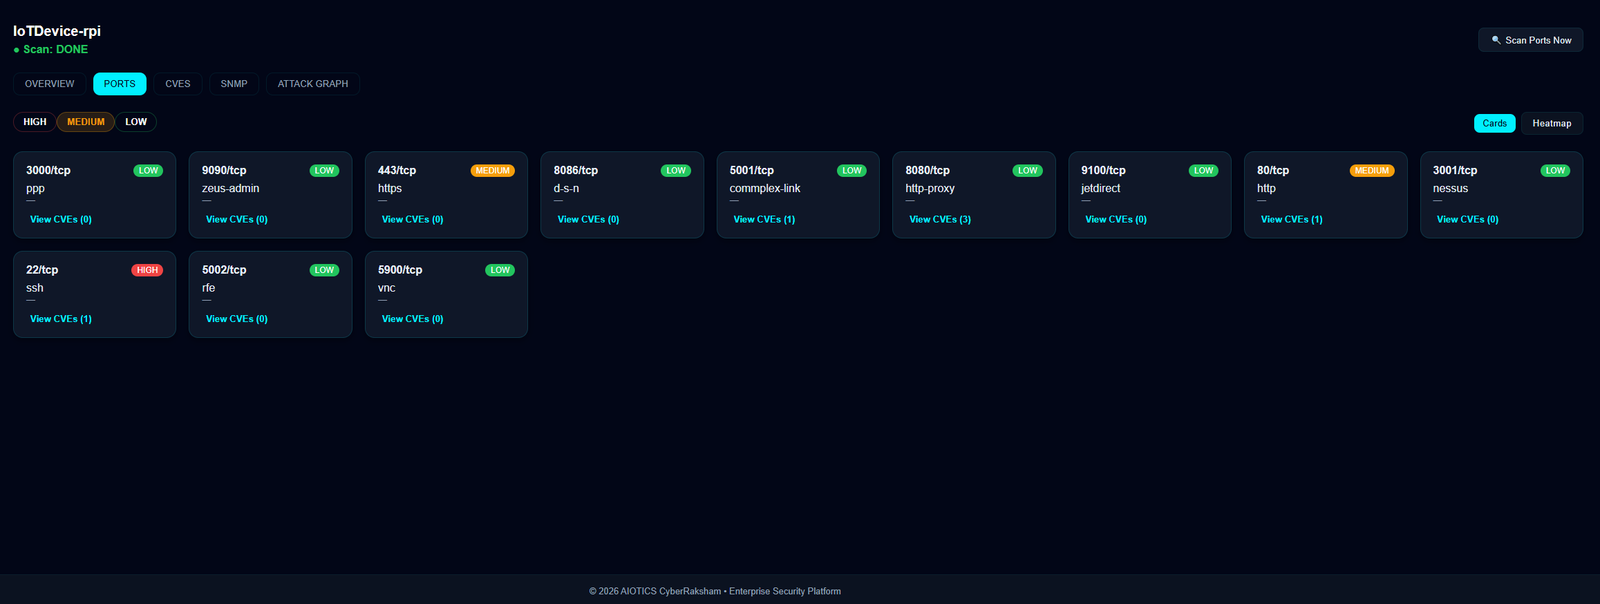Click the LOW badge on 3000/tcp card
1600x604 pixels.
(x=149, y=171)
